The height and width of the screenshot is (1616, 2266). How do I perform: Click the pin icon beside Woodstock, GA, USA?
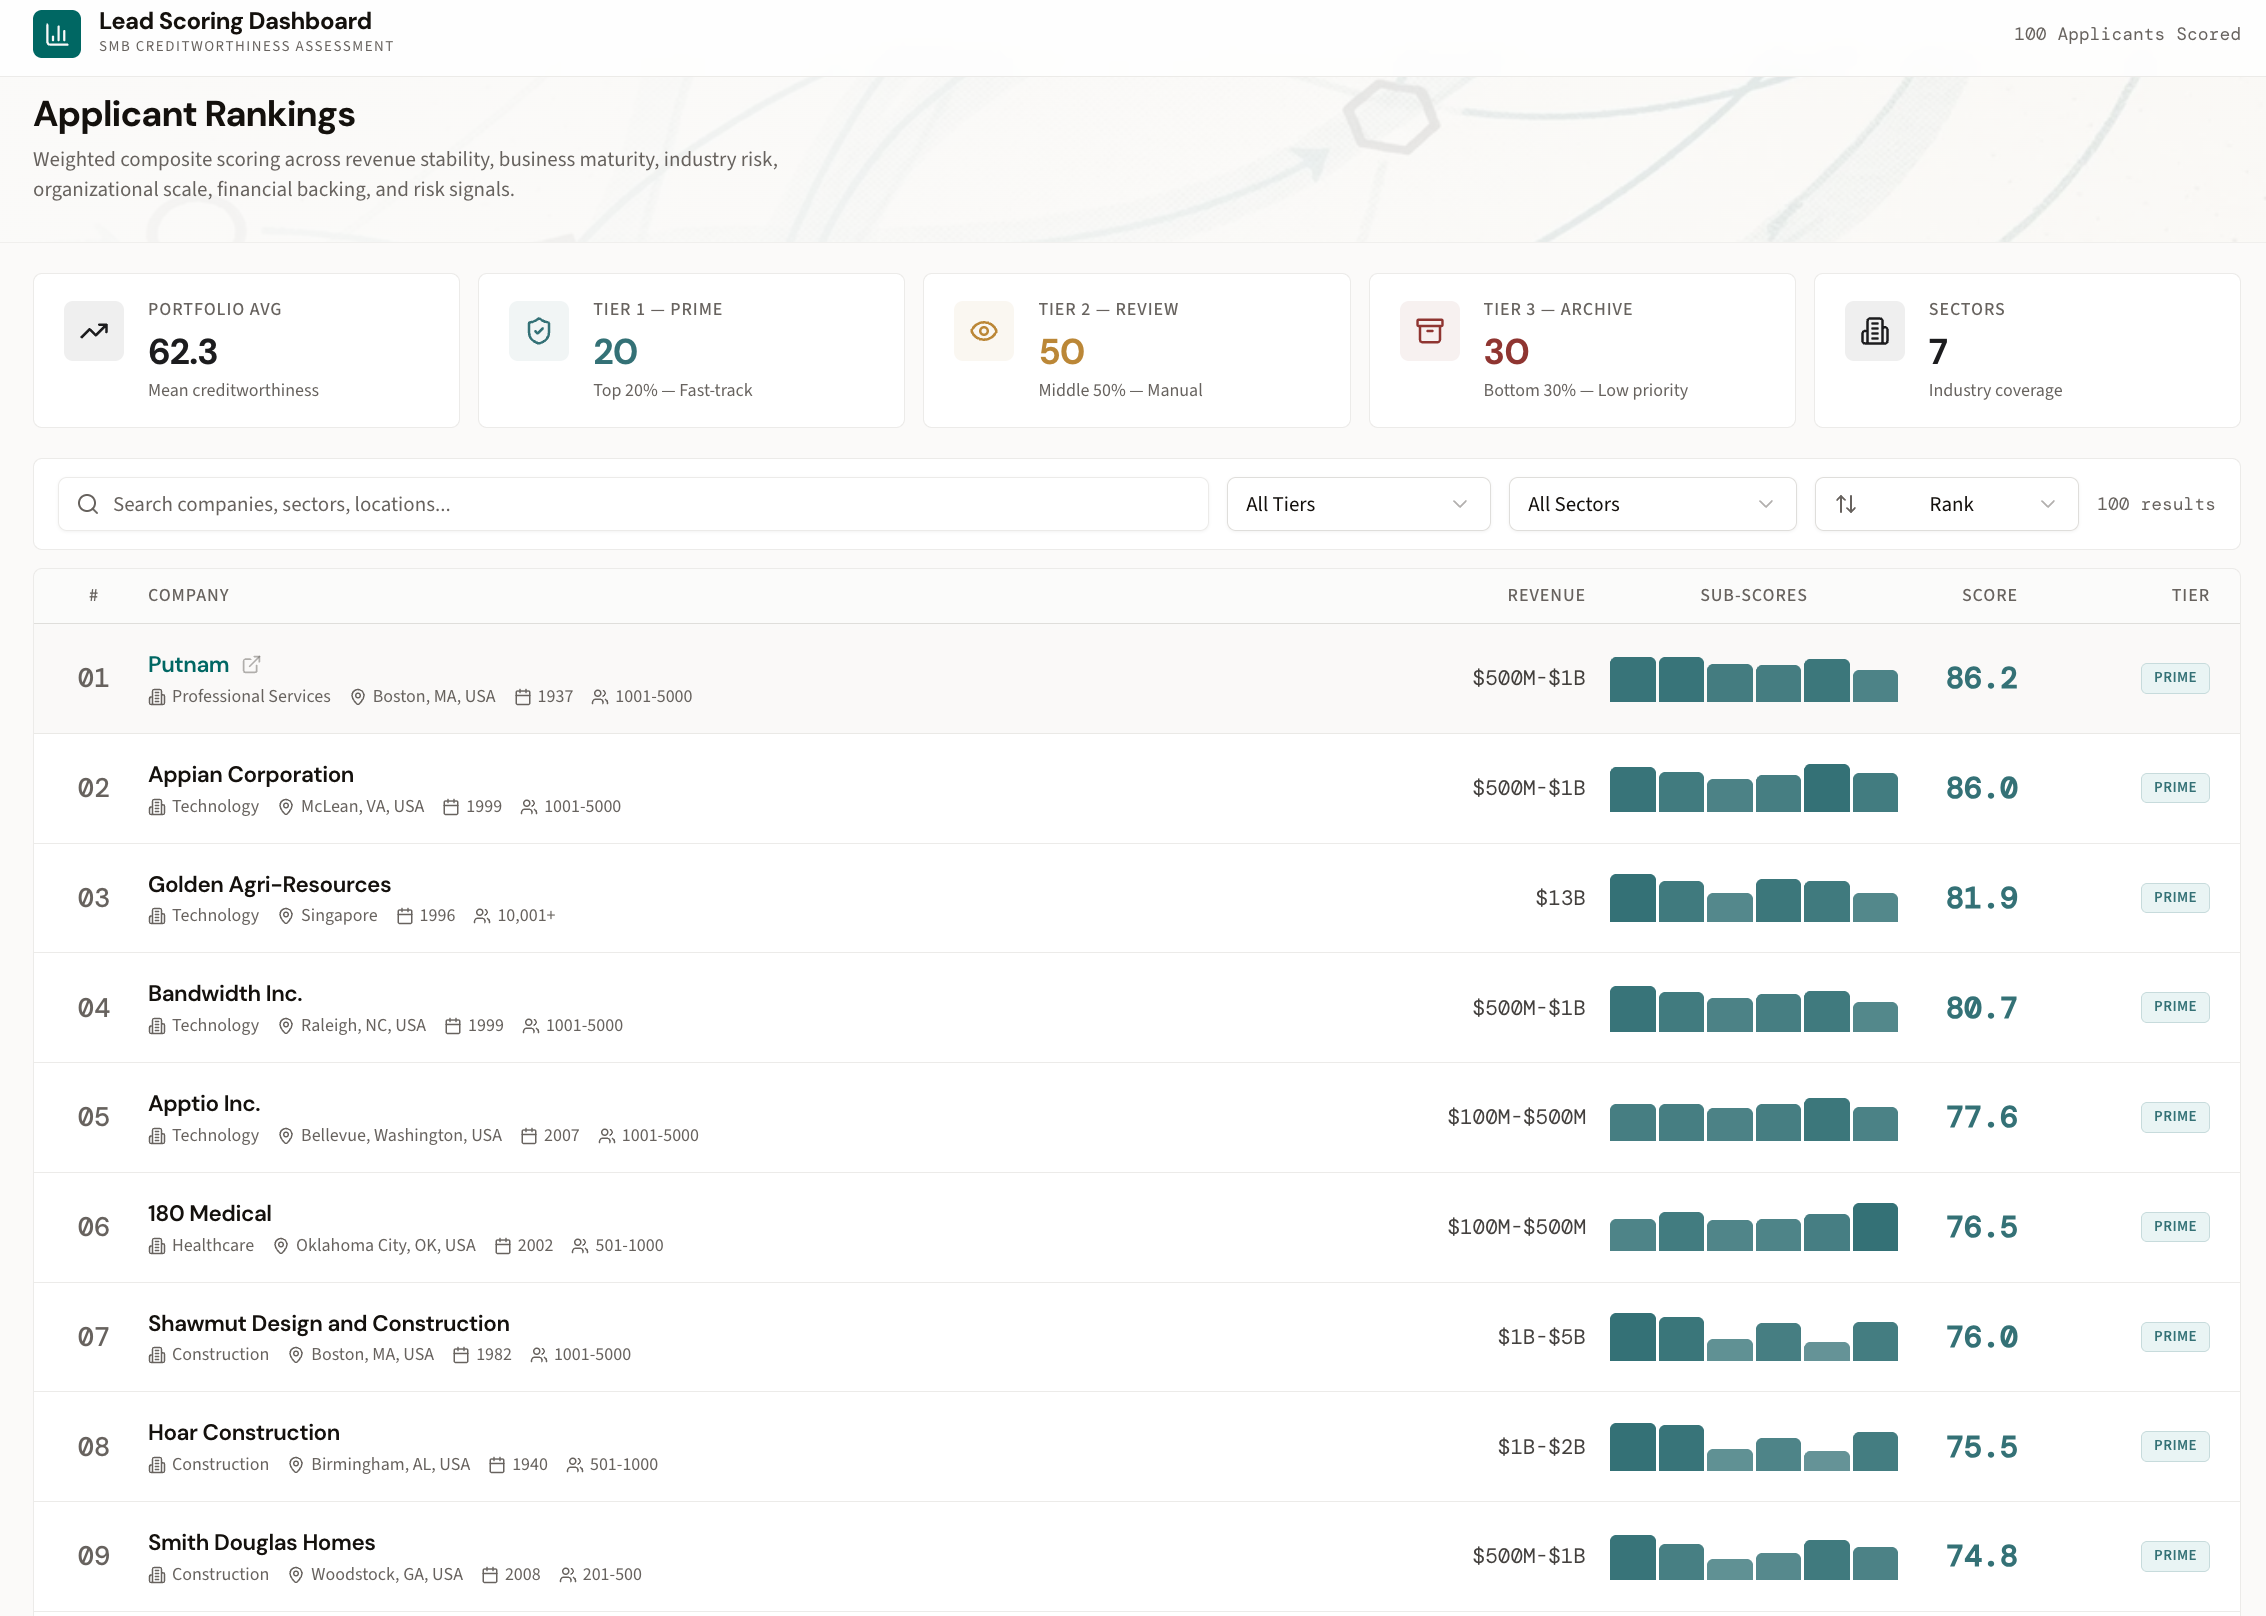point(296,1575)
